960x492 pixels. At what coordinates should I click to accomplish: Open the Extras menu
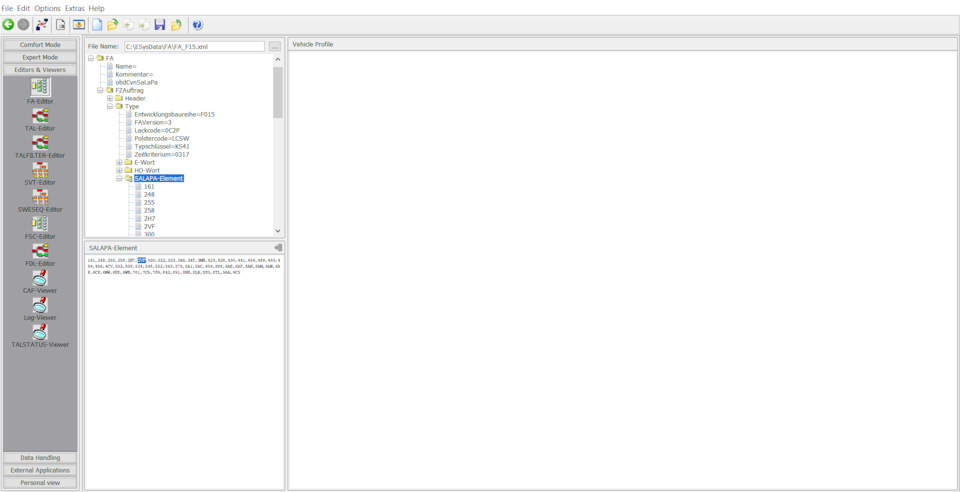click(x=75, y=9)
